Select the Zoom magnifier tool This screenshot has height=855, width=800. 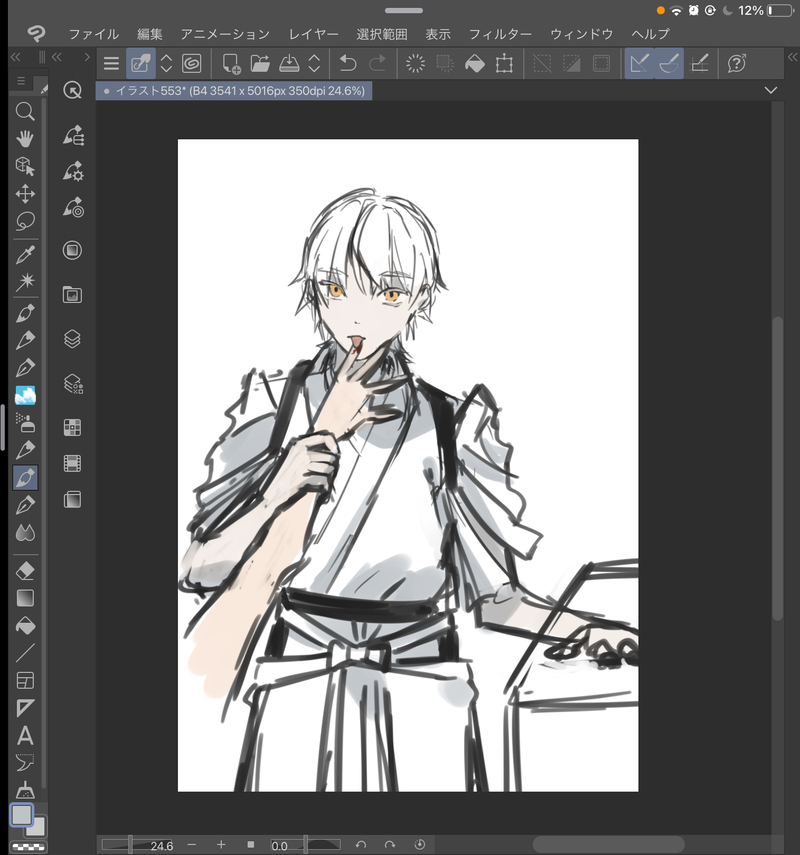click(25, 111)
